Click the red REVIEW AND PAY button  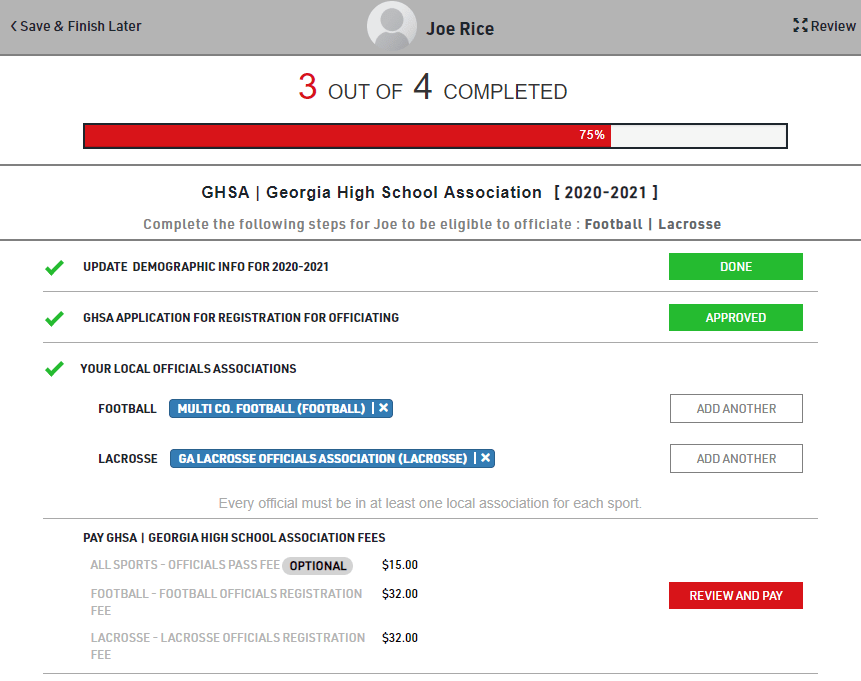735,595
